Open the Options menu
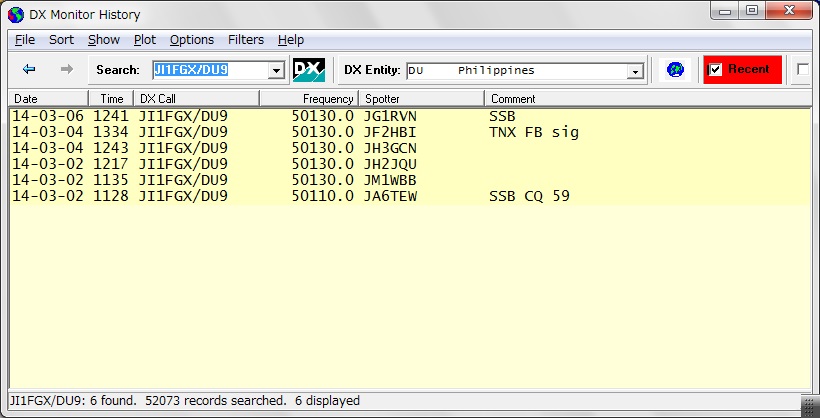The width and height of the screenshot is (820, 418). coord(191,40)
